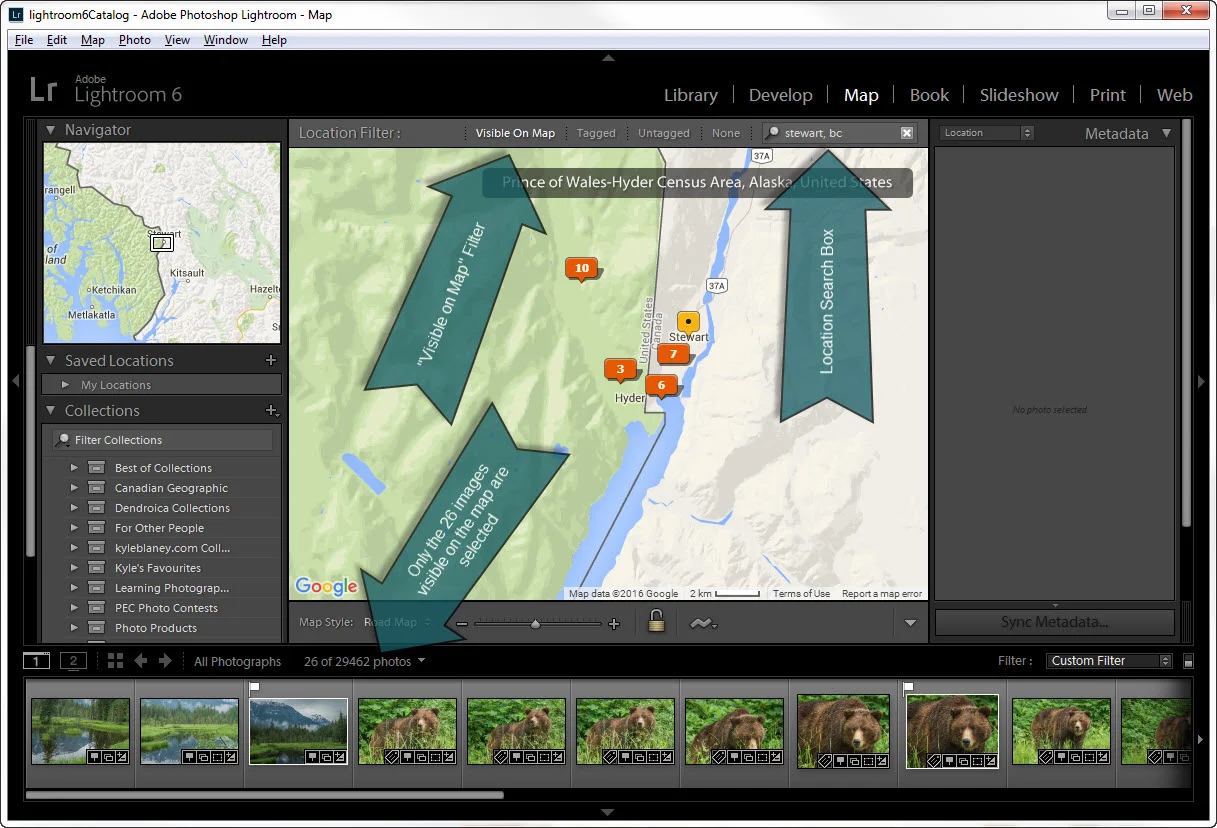Clear the location search box text
Viewport: 1217px width, 828px height.
pos(907,133)
